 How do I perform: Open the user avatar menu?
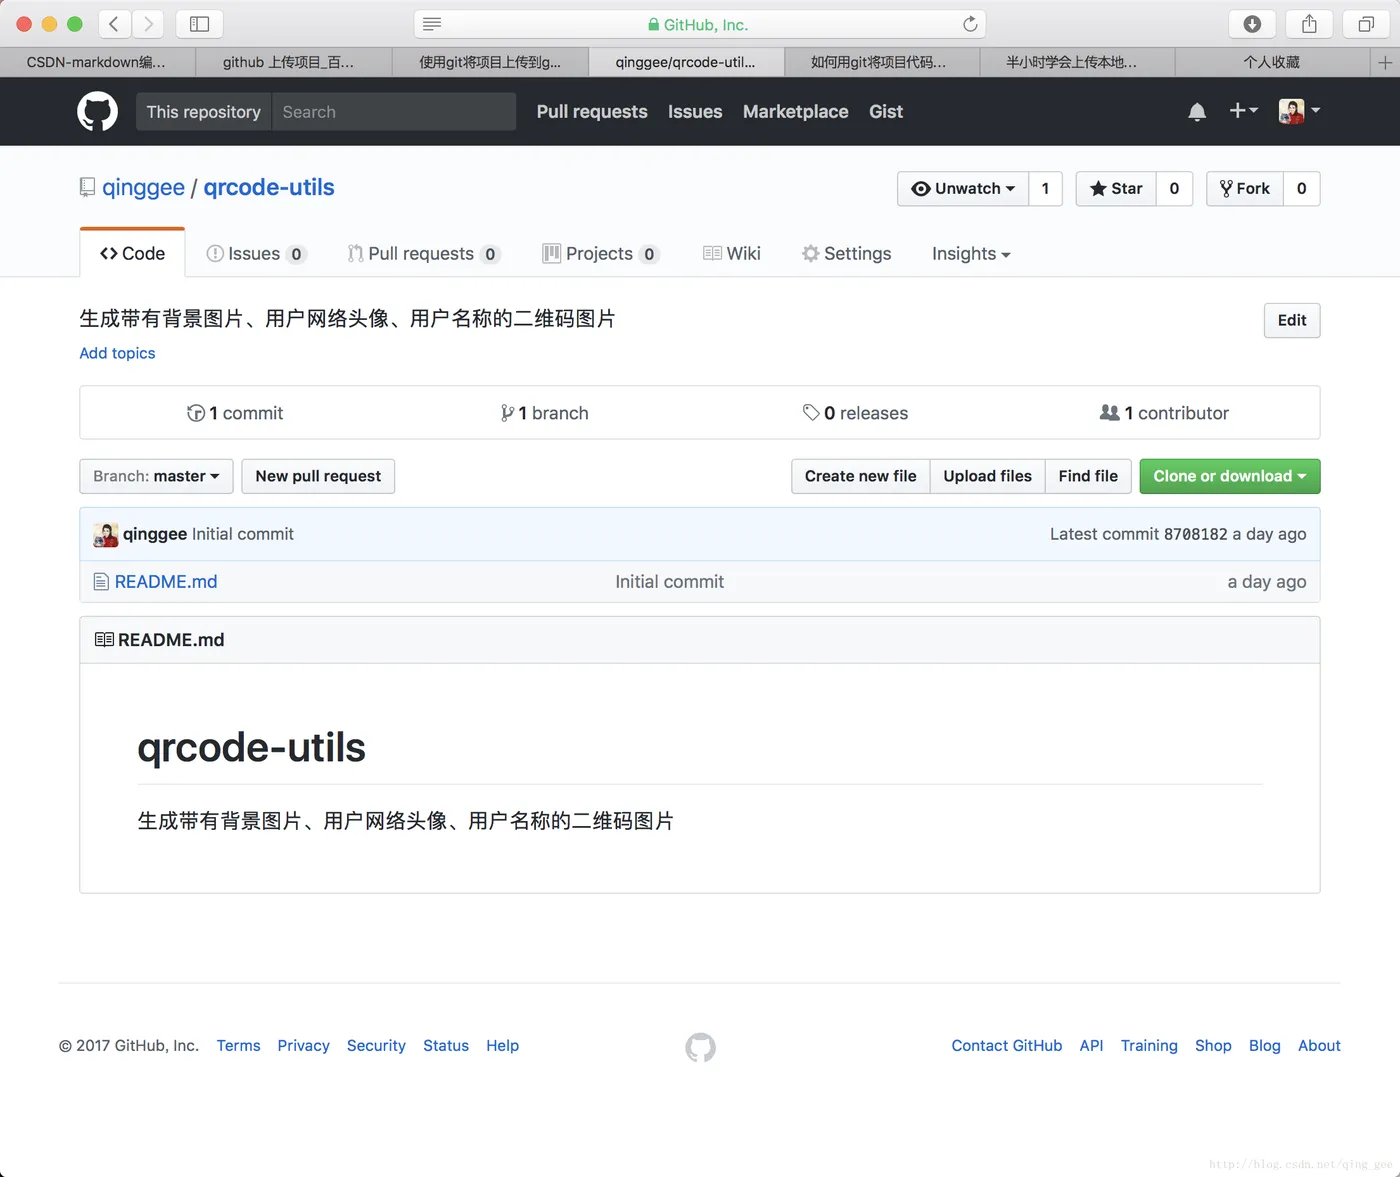(1299, 111)
